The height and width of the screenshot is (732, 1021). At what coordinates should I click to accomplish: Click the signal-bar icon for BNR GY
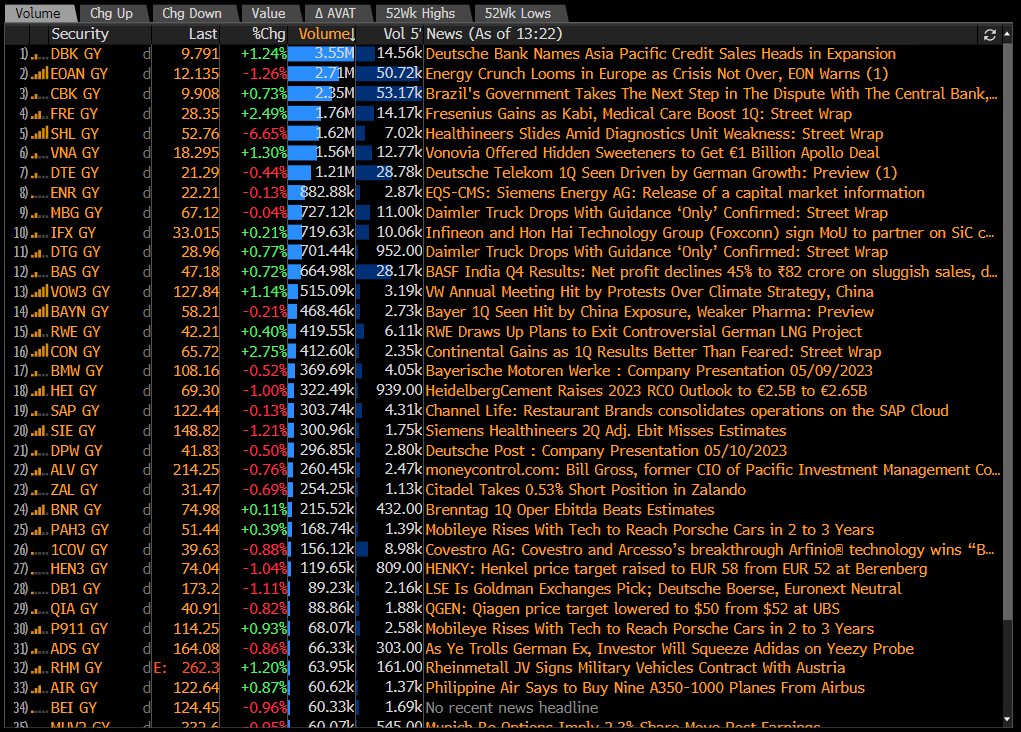40,510
